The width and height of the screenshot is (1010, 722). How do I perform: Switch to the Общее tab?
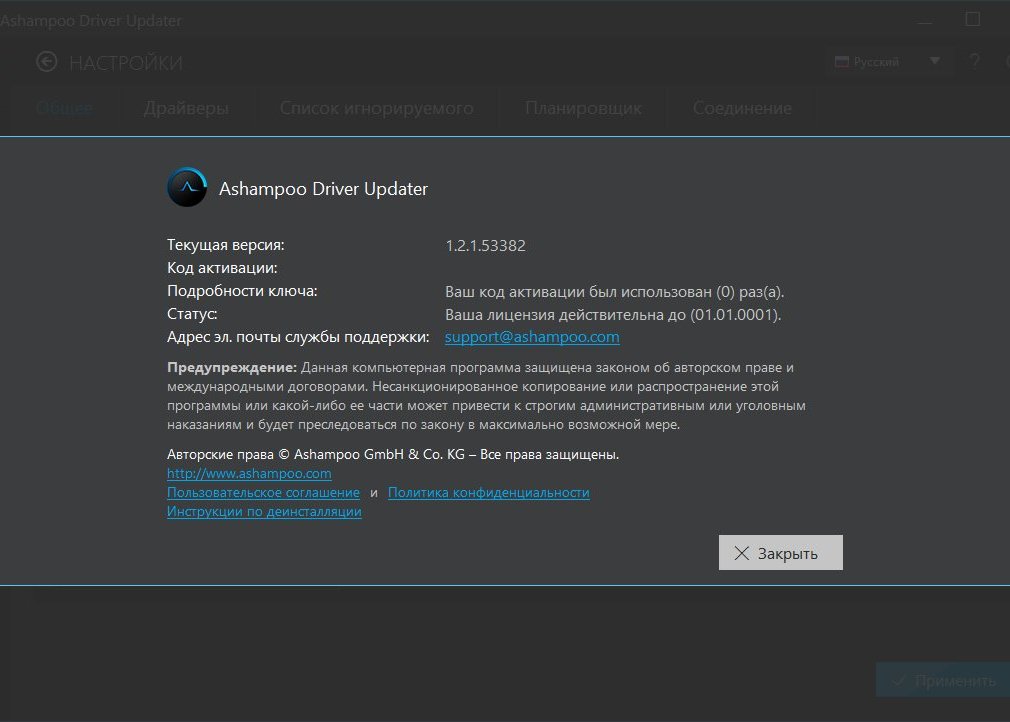coord(64,108)
